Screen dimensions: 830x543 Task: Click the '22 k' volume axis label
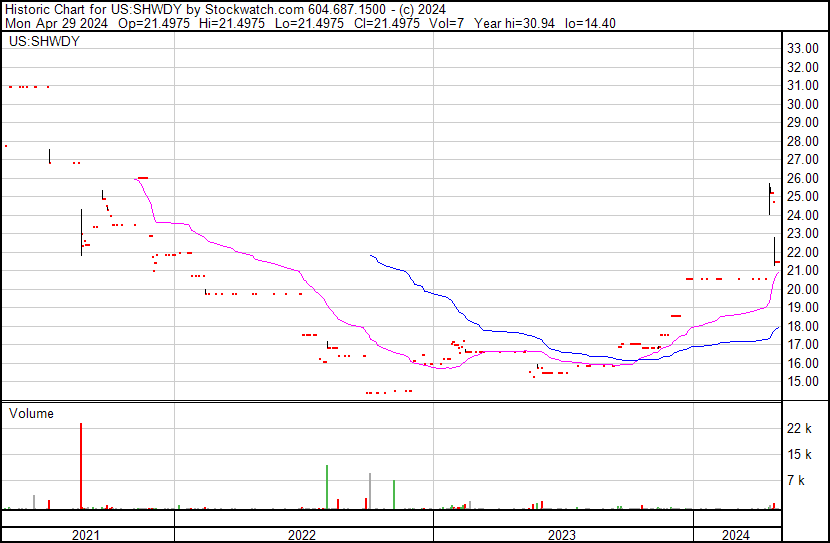799,429
